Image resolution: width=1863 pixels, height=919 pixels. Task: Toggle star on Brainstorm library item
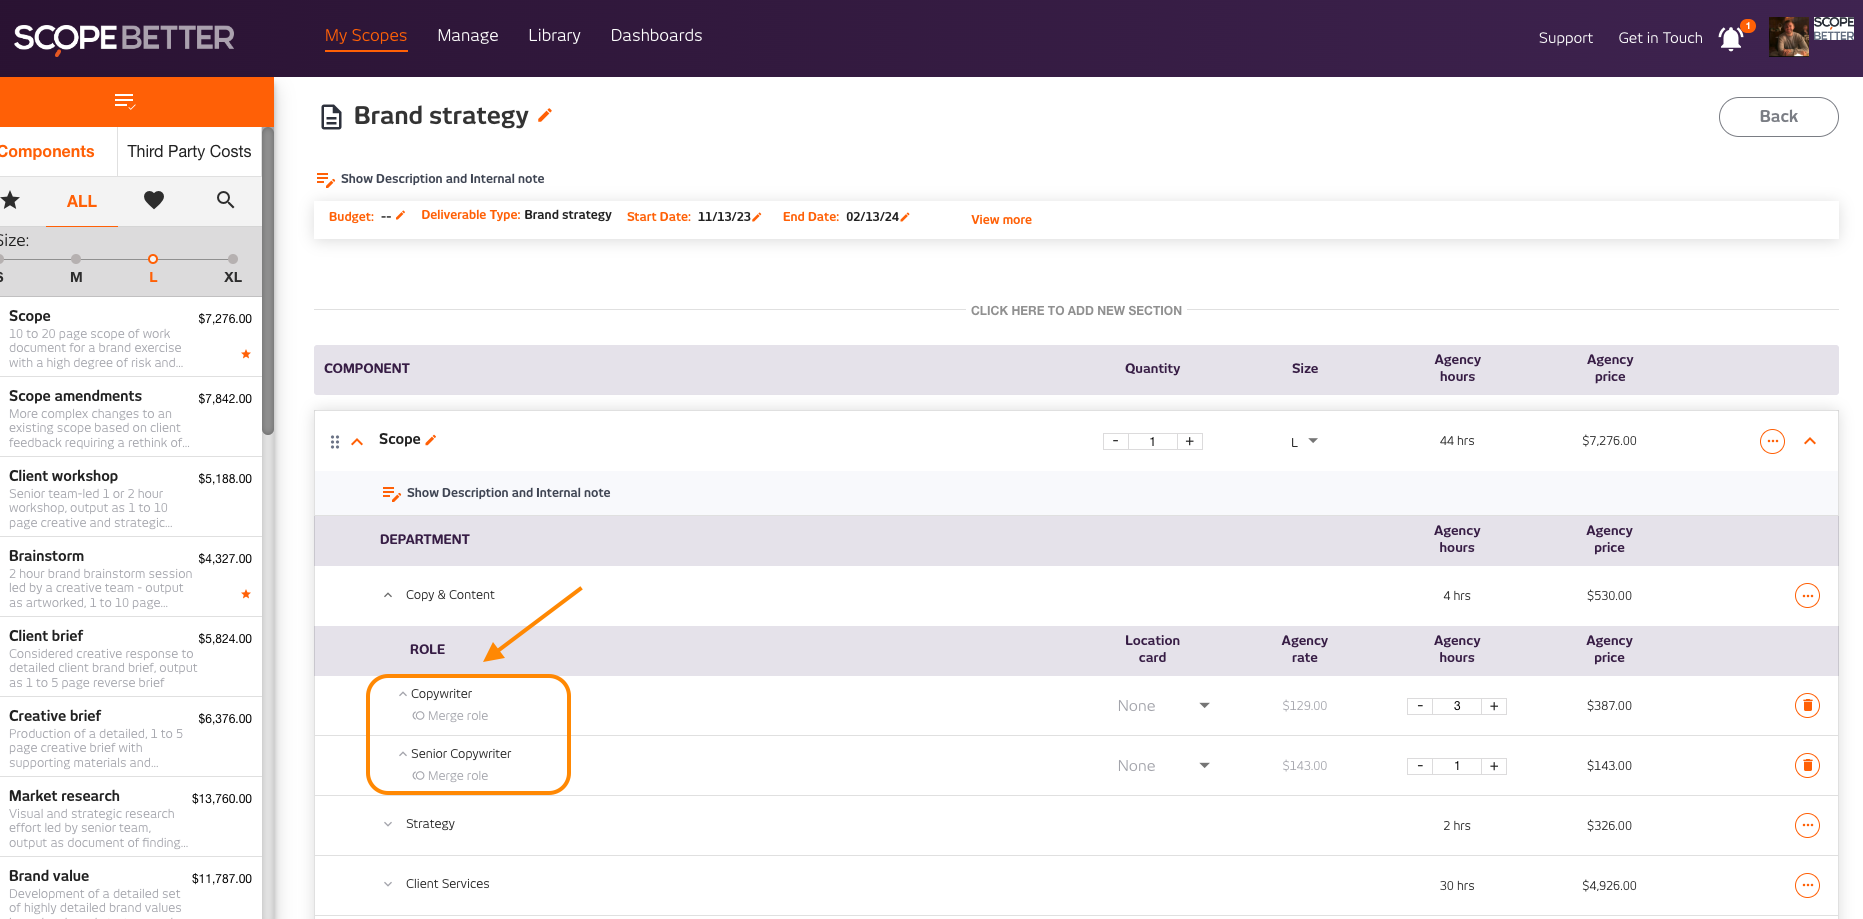pos(246,594)
